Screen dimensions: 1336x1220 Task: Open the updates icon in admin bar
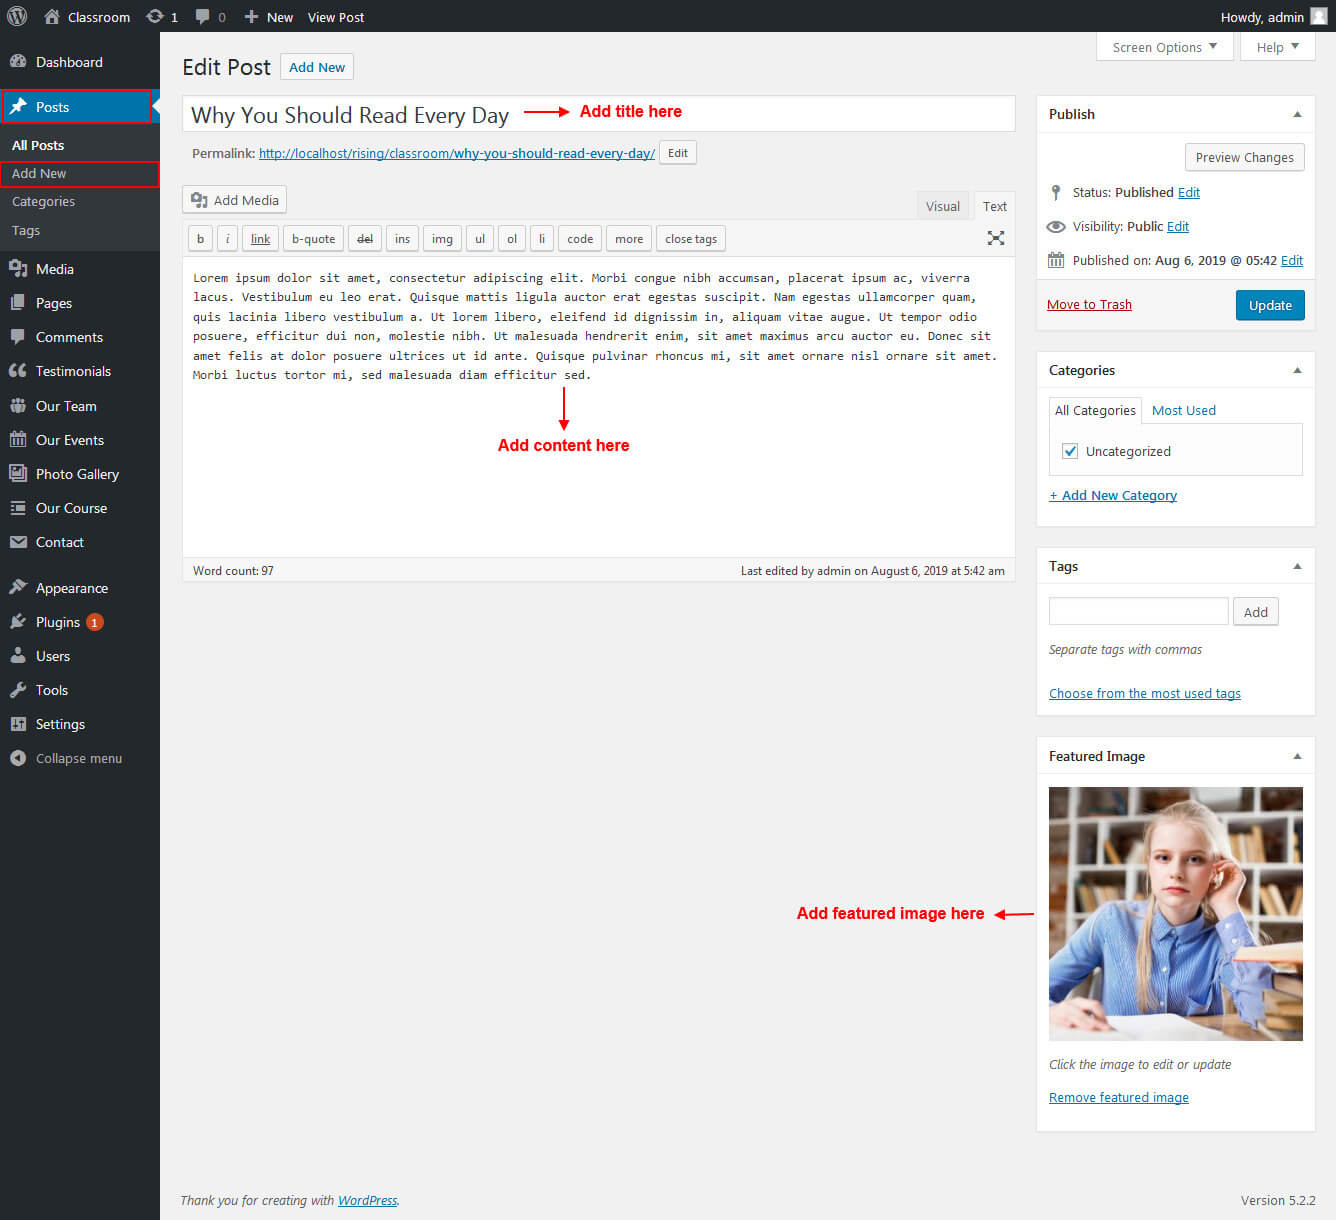click(155, 17)
